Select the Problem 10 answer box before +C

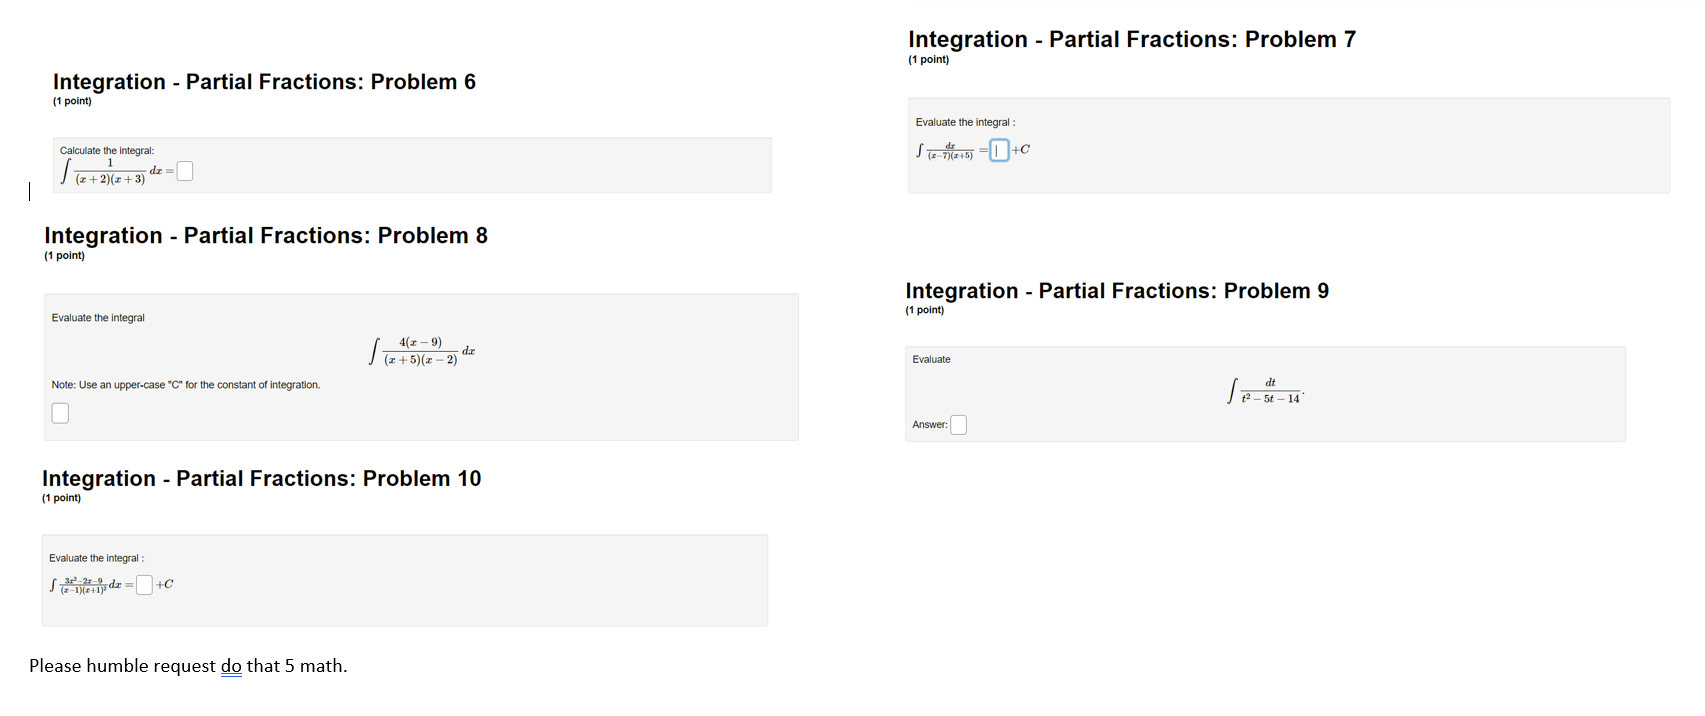[x=144, y=585]
